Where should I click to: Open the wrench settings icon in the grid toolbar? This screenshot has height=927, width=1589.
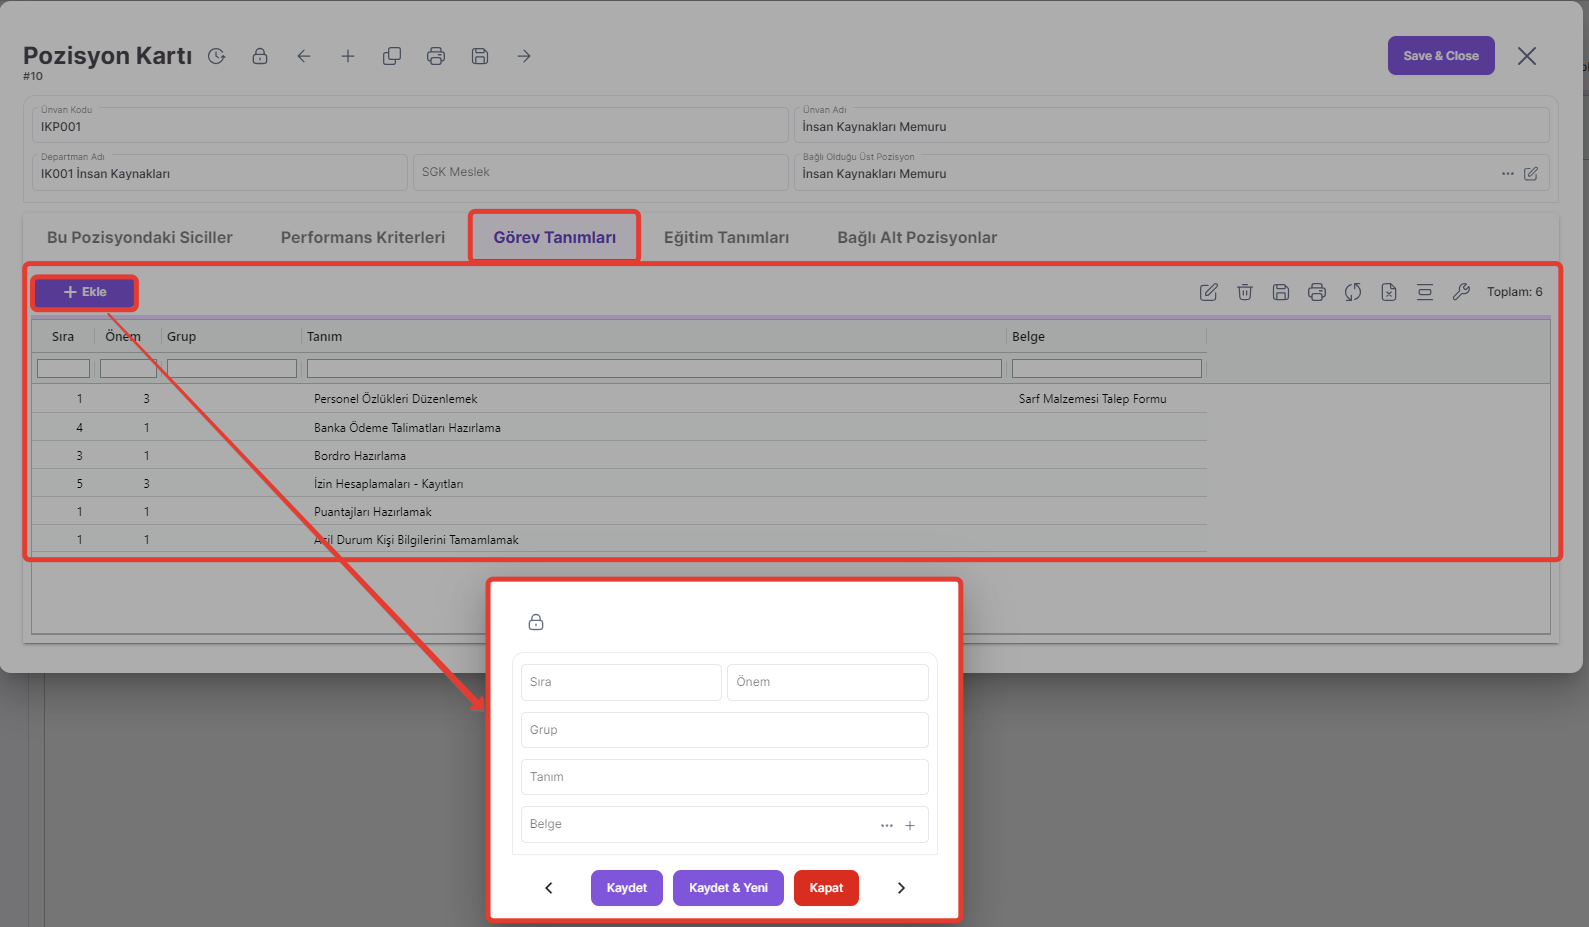(x=1461, y=292)
